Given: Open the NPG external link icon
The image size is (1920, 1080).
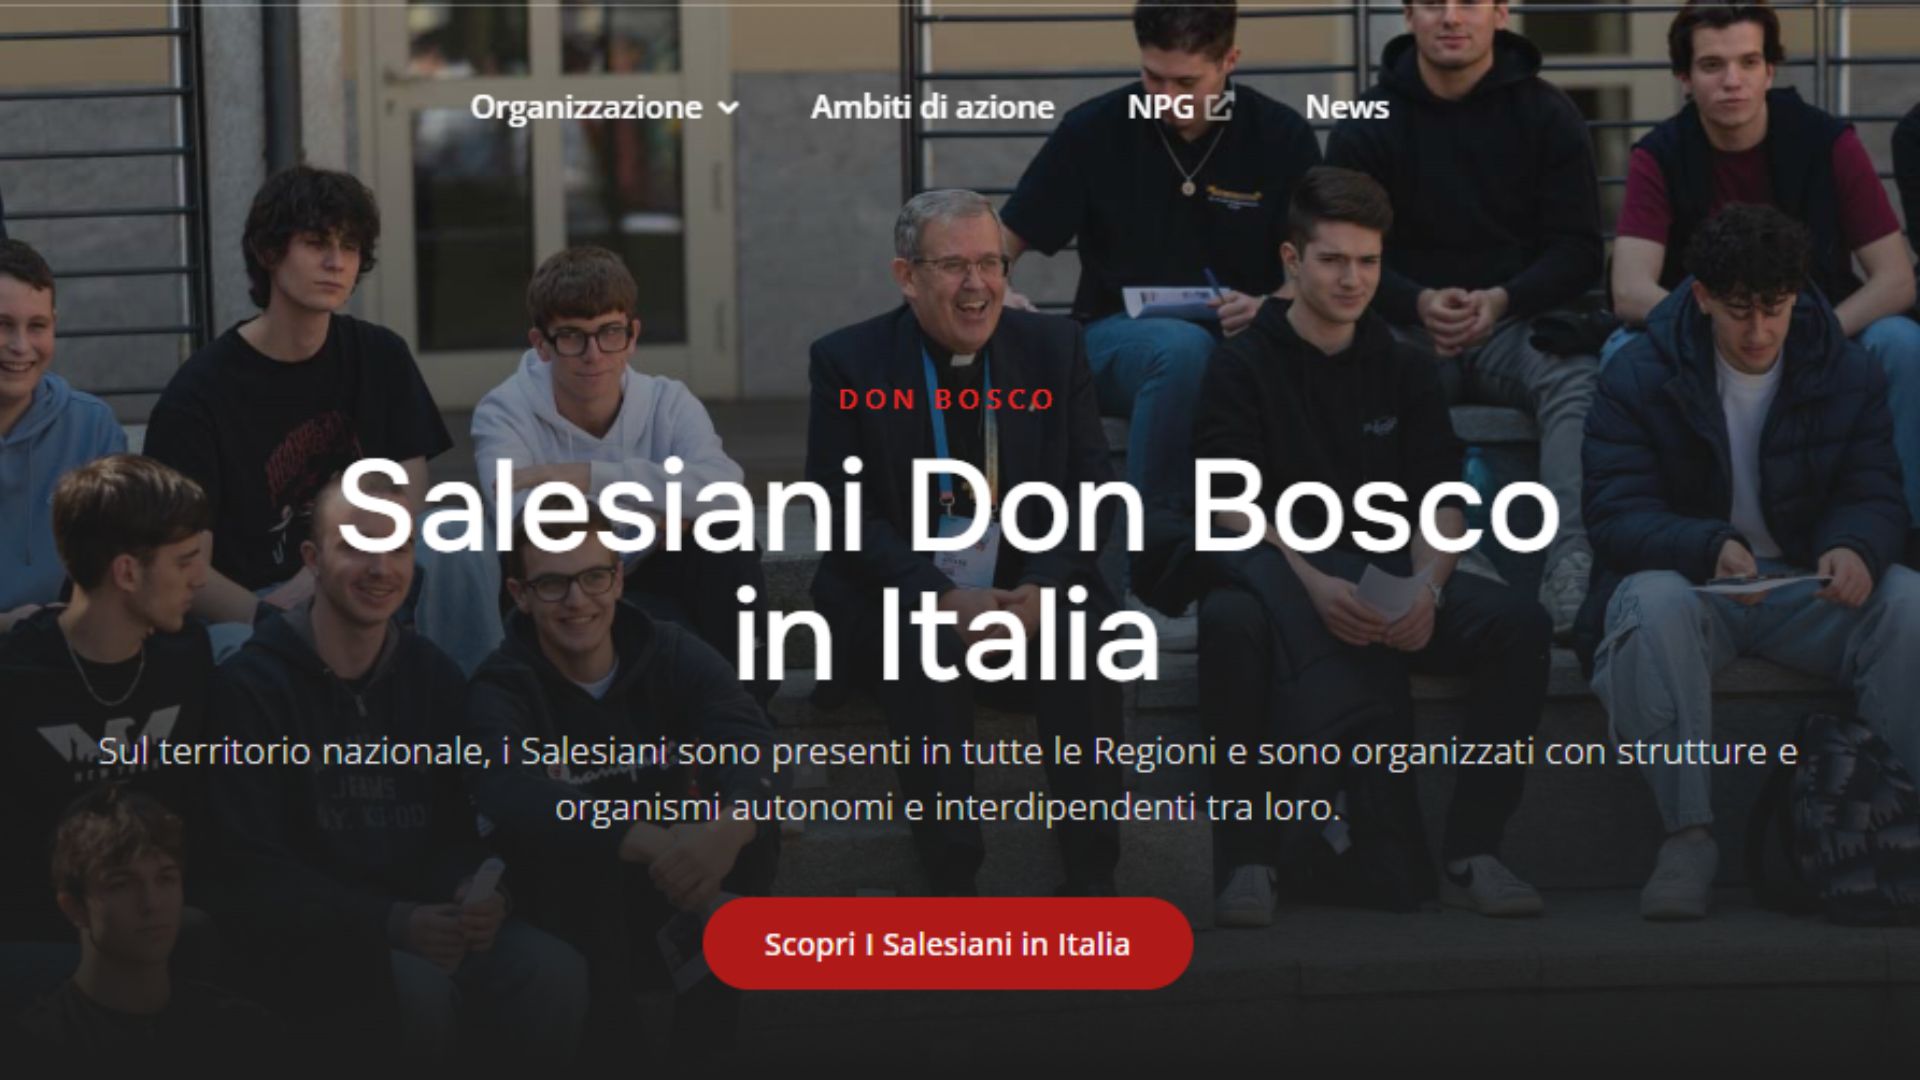Looking at the screenshot, I should (x=1220, y=106).
